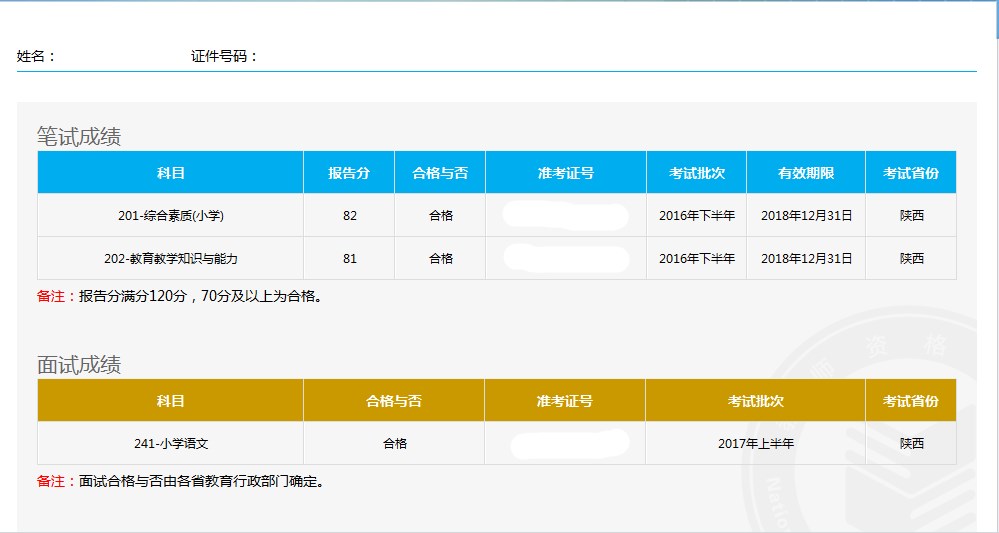This screenshot has height=533, width=999.
Task: Select the 201-综合素质(小学) subject cell
Action: 170,216
